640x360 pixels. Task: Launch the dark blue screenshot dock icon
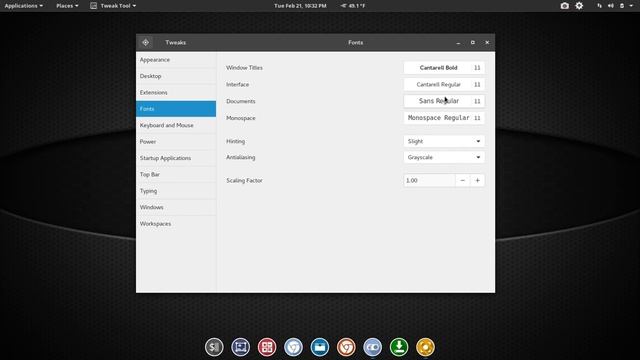pyautogui.click(x=240, y=347)
